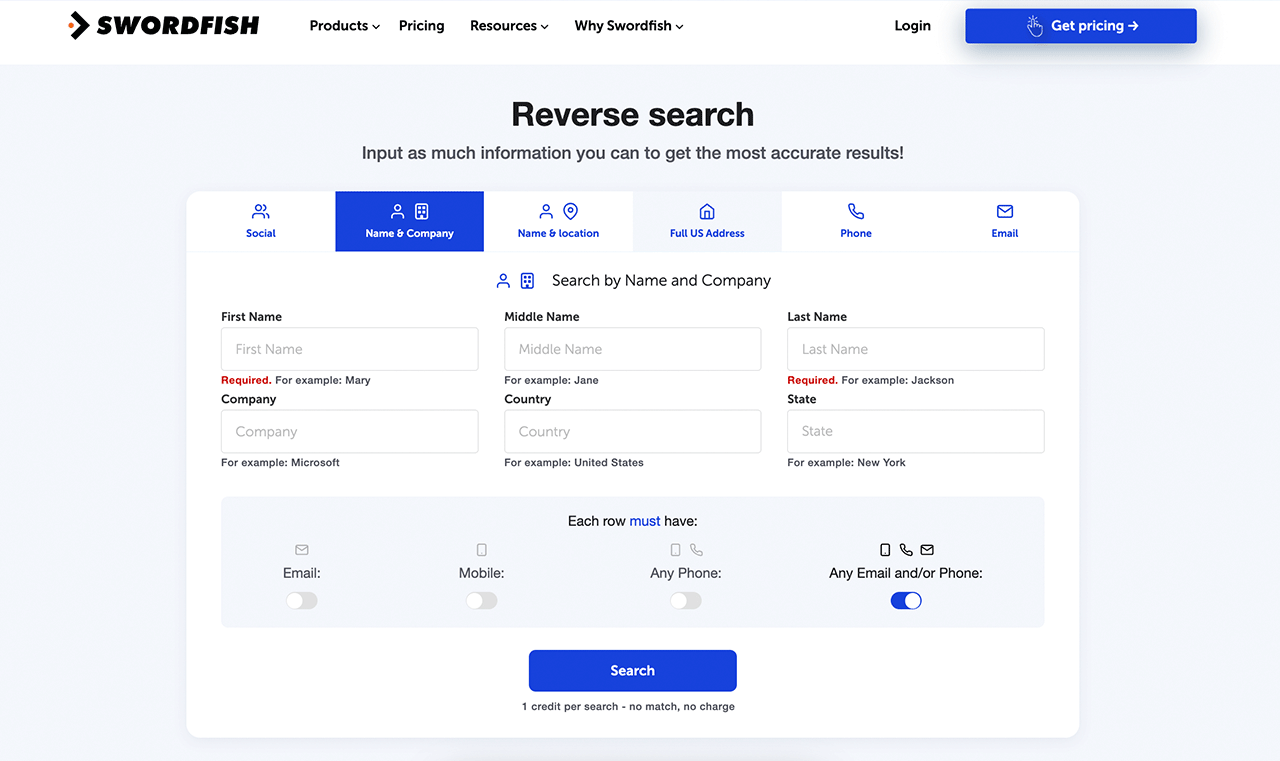Image resolution: width=1280 pixels, height=761 pixels.
Task: Select the Social search tab icon
Action: coord(260,211)
